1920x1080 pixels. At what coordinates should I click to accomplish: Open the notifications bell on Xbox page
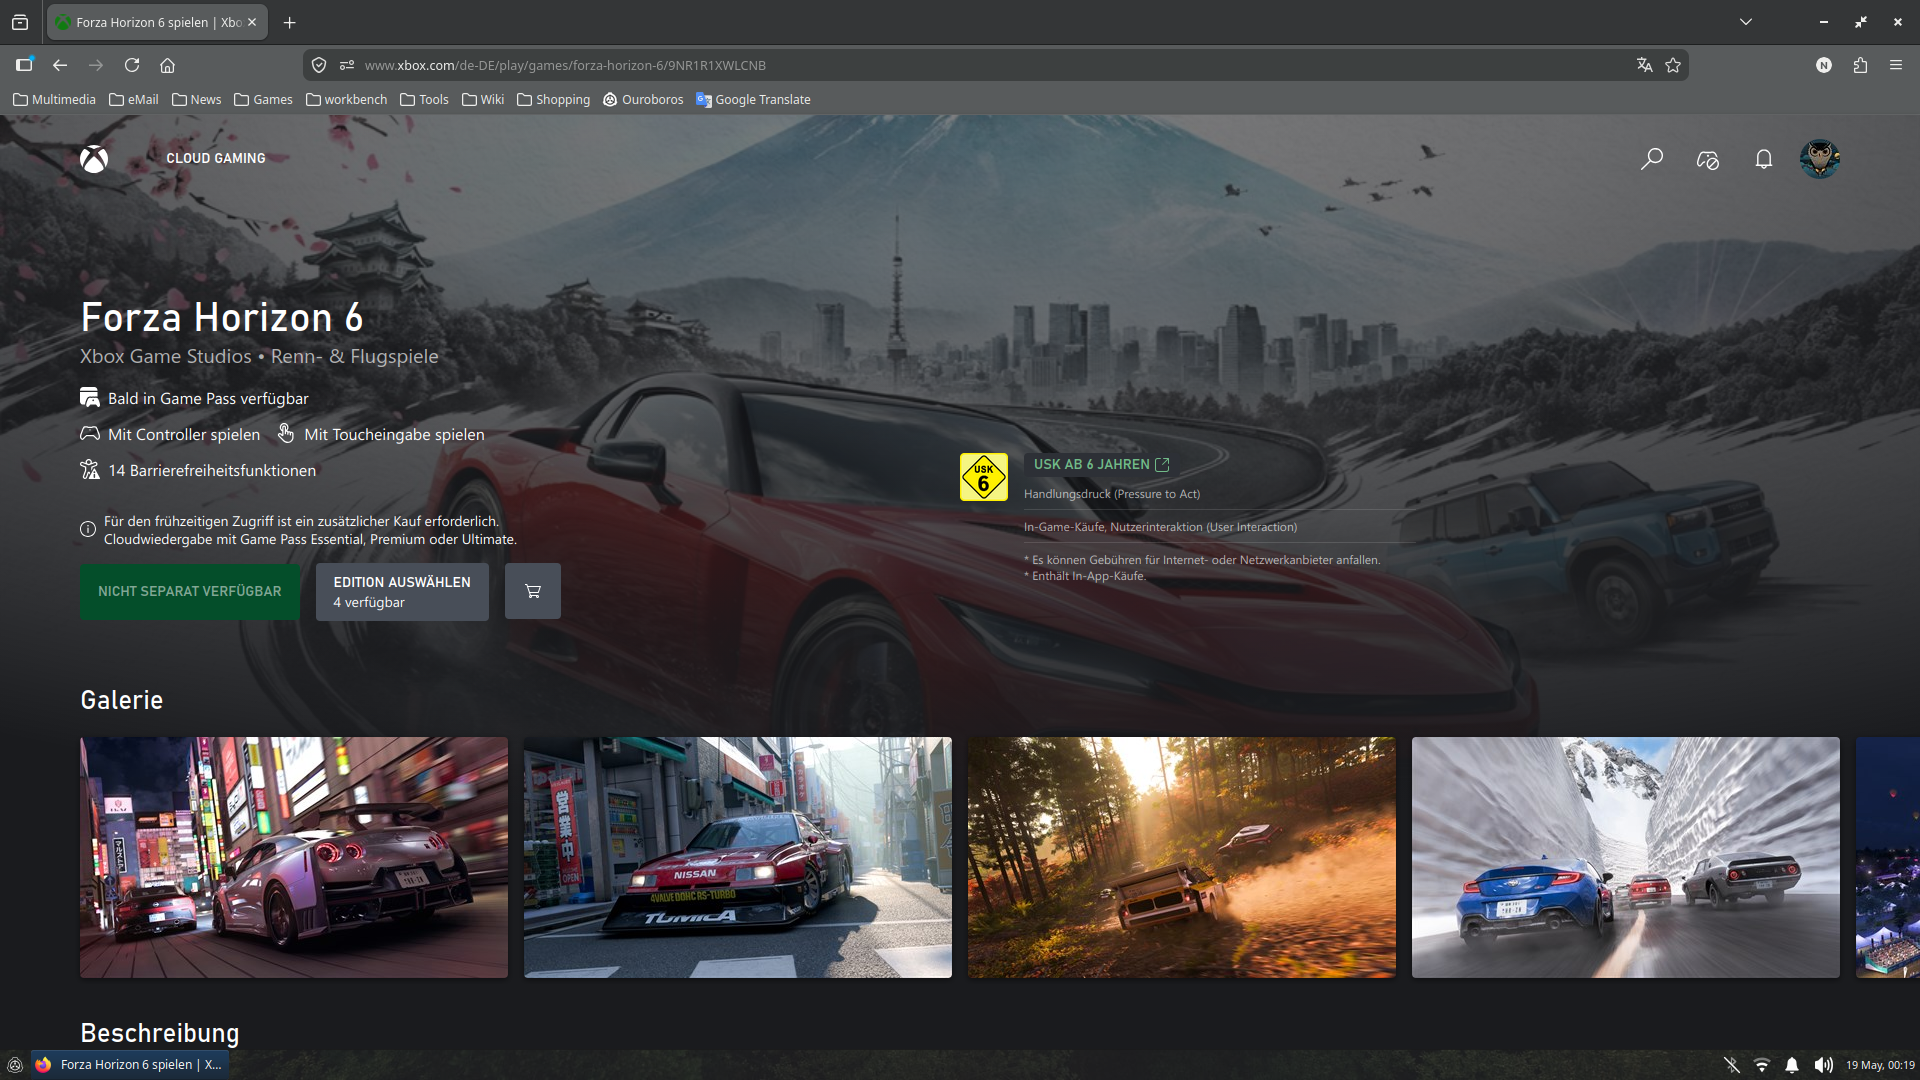coord(1764,159)
